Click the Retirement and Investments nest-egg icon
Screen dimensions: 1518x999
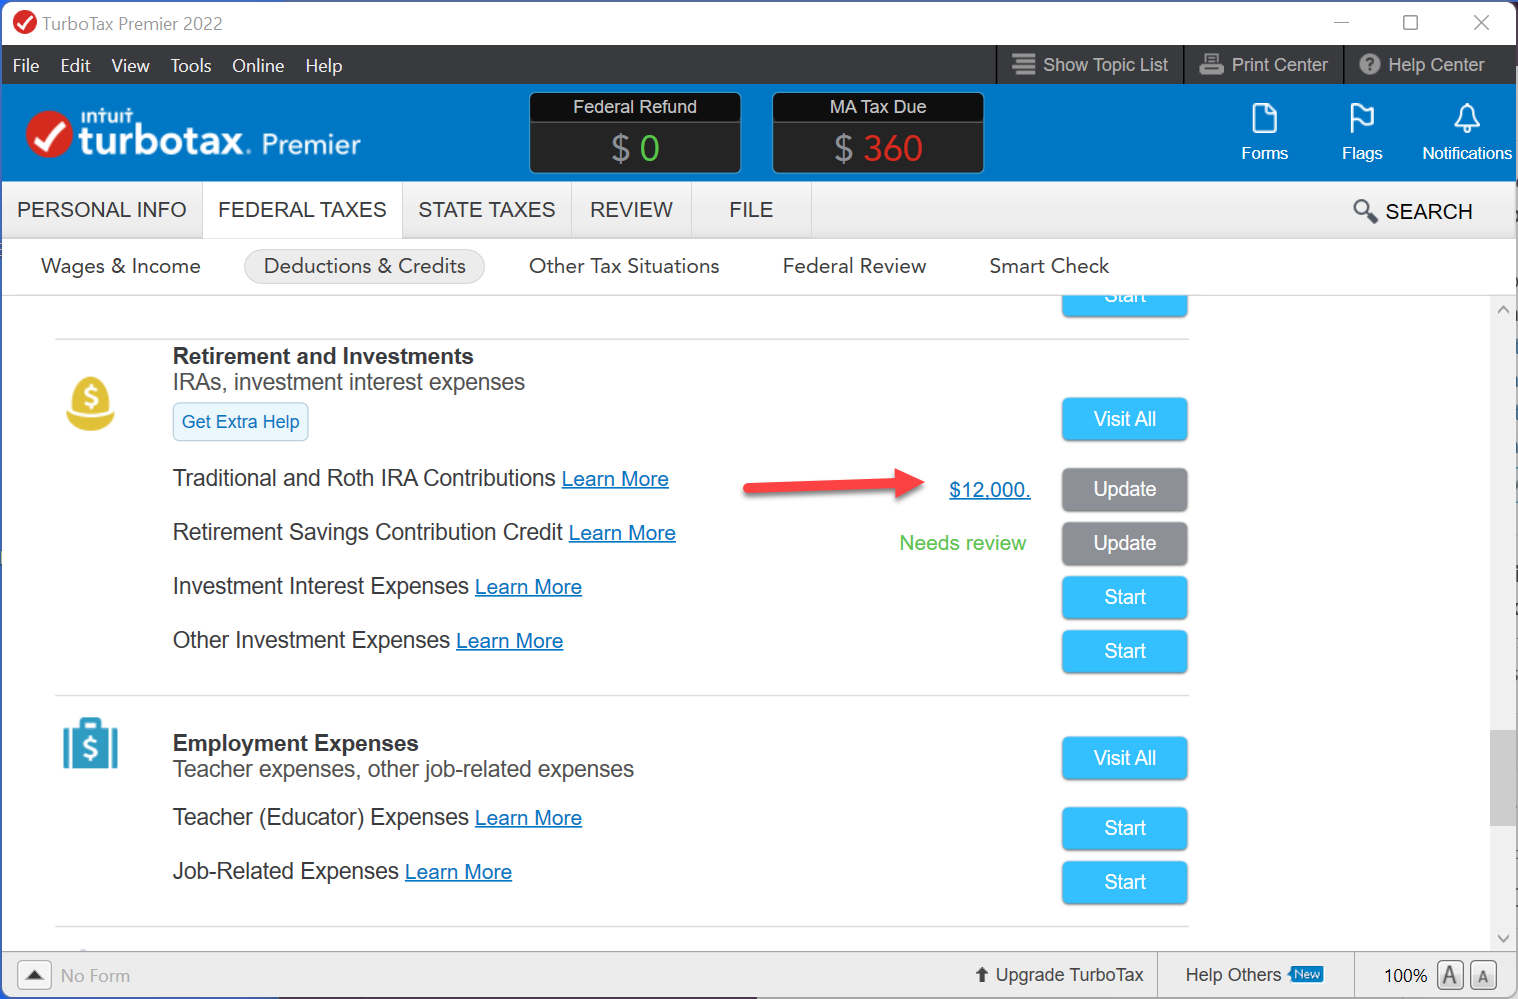coord(91,403)
